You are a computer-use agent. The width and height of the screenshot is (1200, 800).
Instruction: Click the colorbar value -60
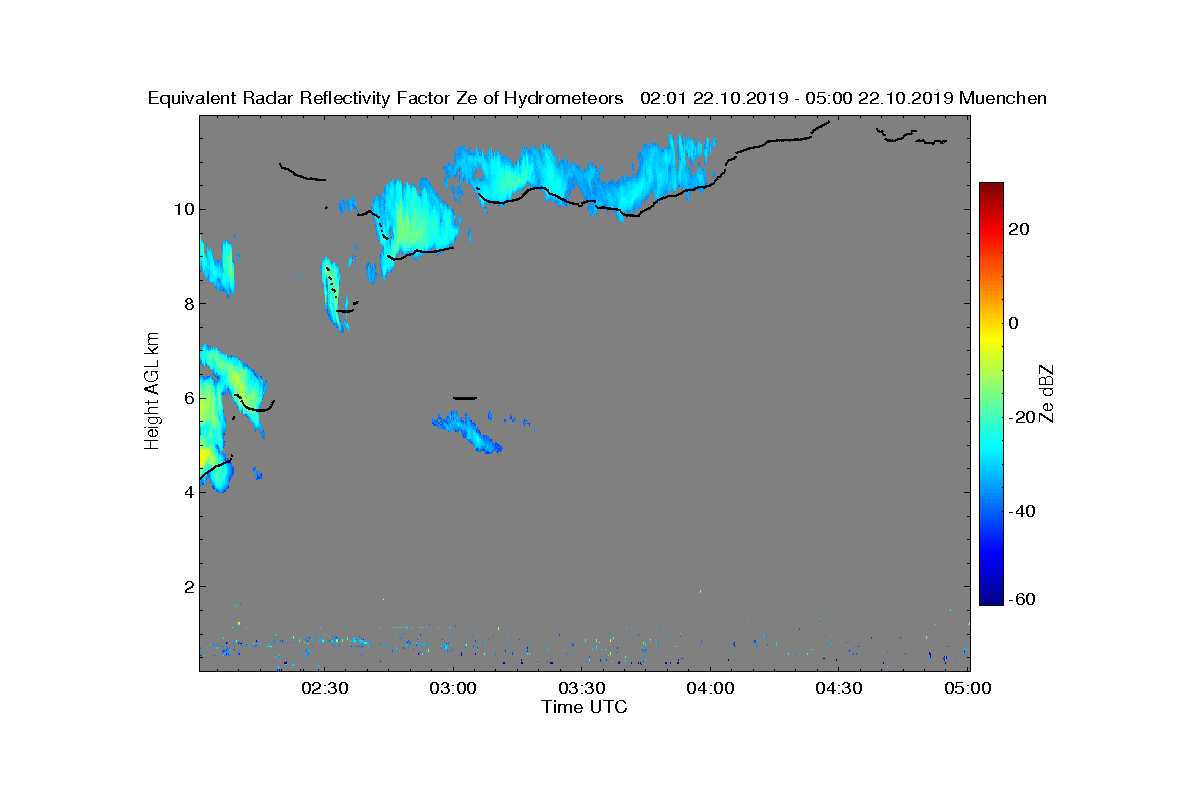(x=1022, y=599)
